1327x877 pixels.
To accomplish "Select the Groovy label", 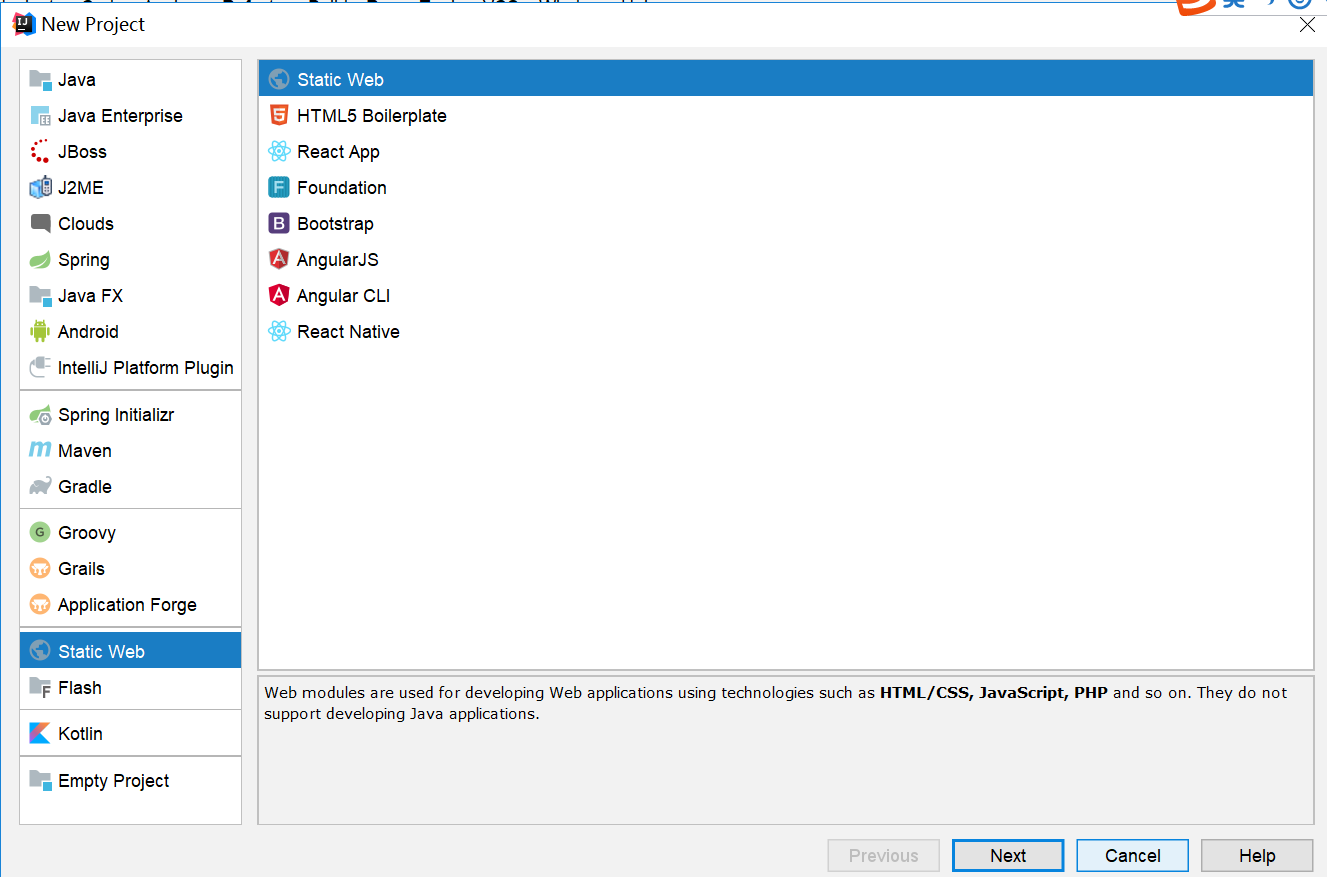I will (x=87, y=533).
